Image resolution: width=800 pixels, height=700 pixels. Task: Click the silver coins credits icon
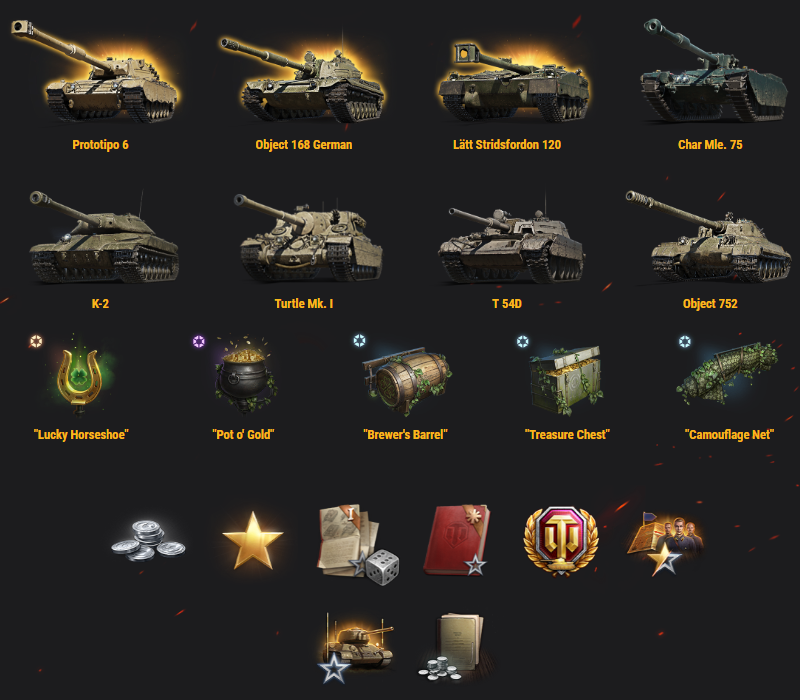[148, 540]
